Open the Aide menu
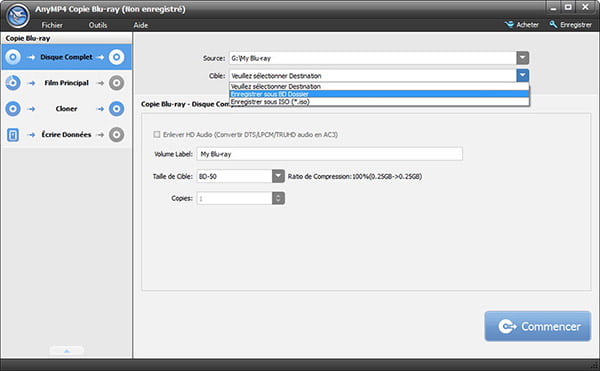This screenshot has height=371, width=600. (x=141, y=25)
